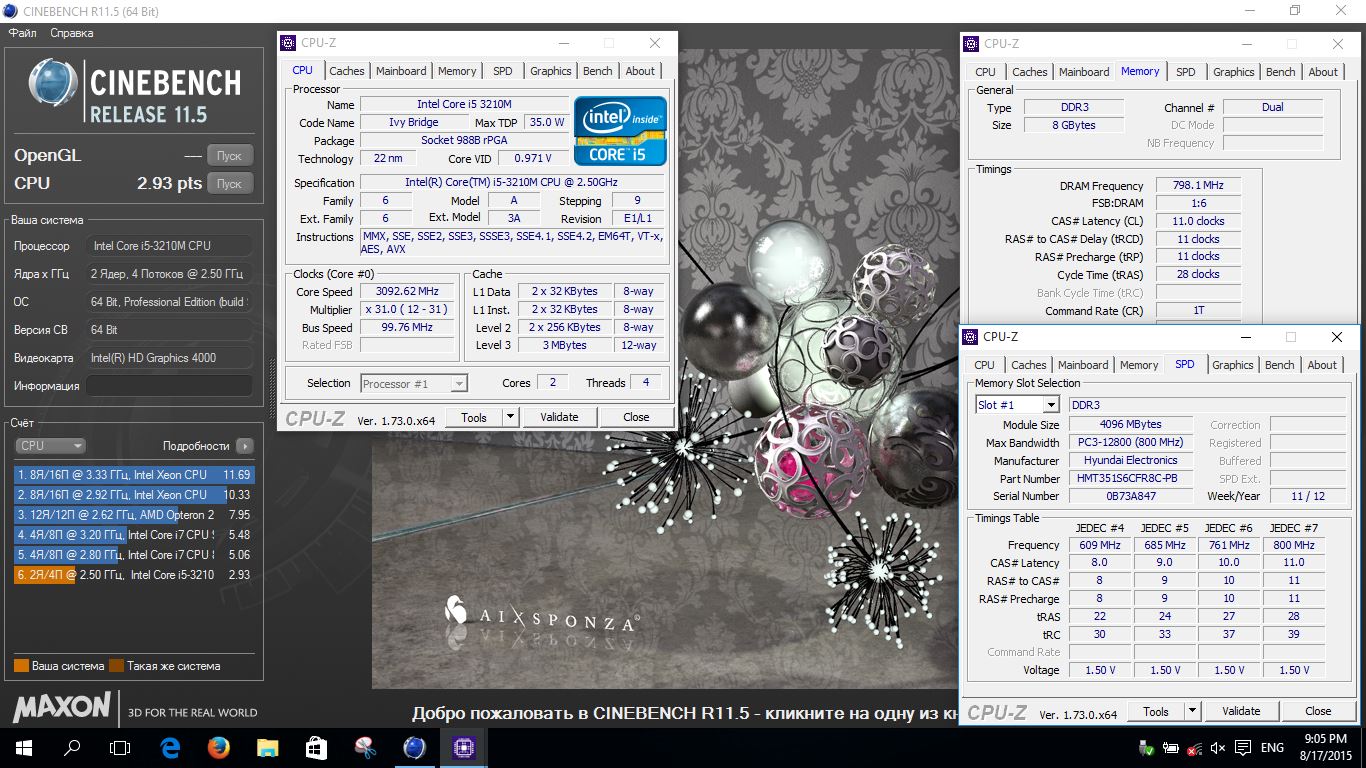Switch to the Cinebench taskbar icon
Image resolution: width=1366 pixels, height=768 pixels.
(x=414, y=747)
